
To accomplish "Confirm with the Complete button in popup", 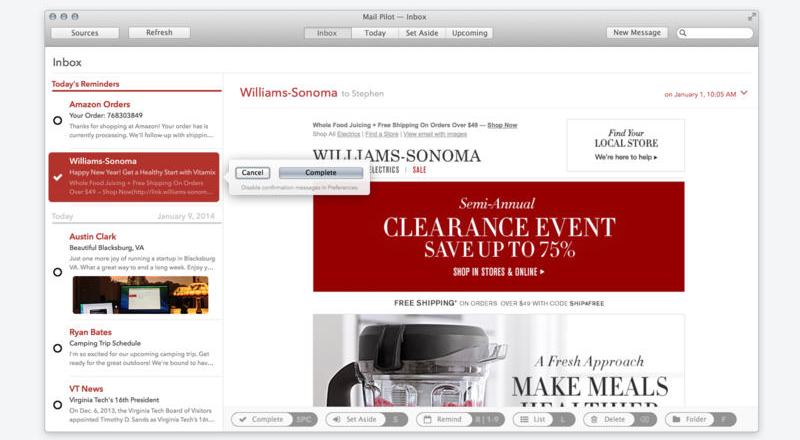I will (321, 173).
